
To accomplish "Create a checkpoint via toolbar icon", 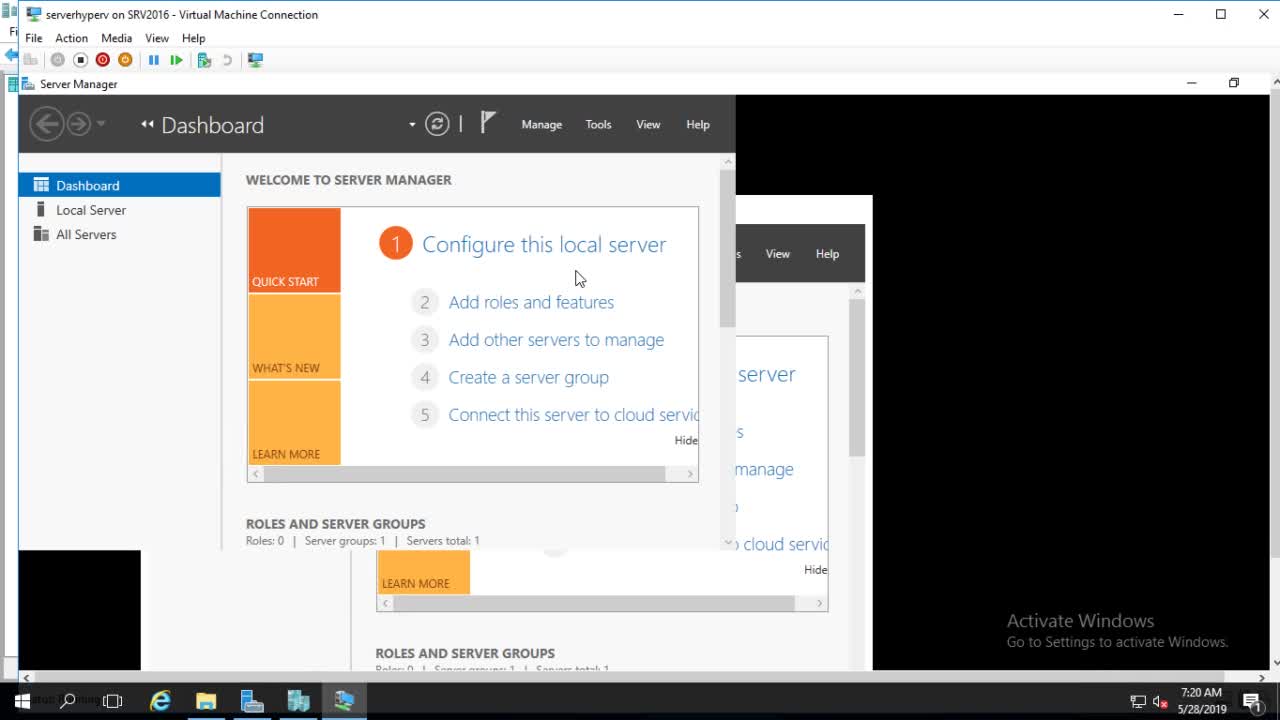I will [x=205, y=60].
